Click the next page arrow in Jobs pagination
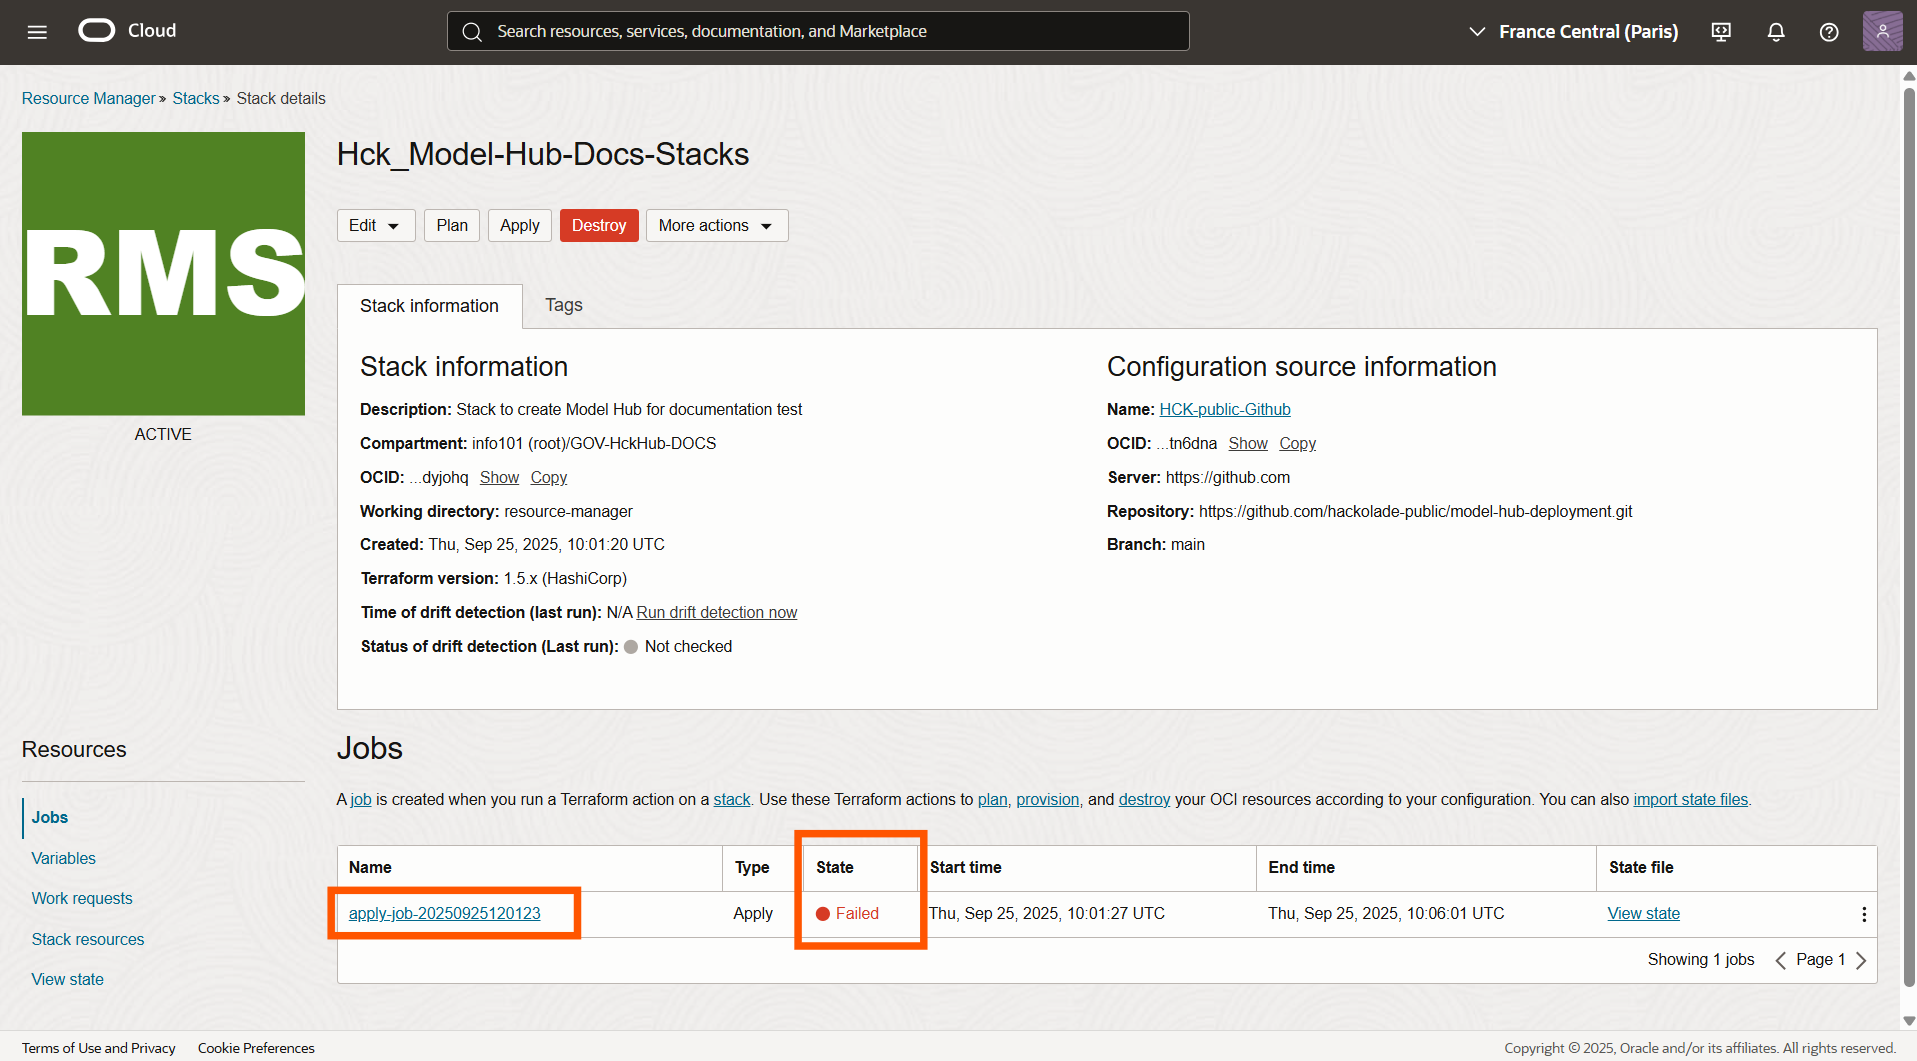This screenshot has height=1061, width=1917. click(x=1861, y=960)
